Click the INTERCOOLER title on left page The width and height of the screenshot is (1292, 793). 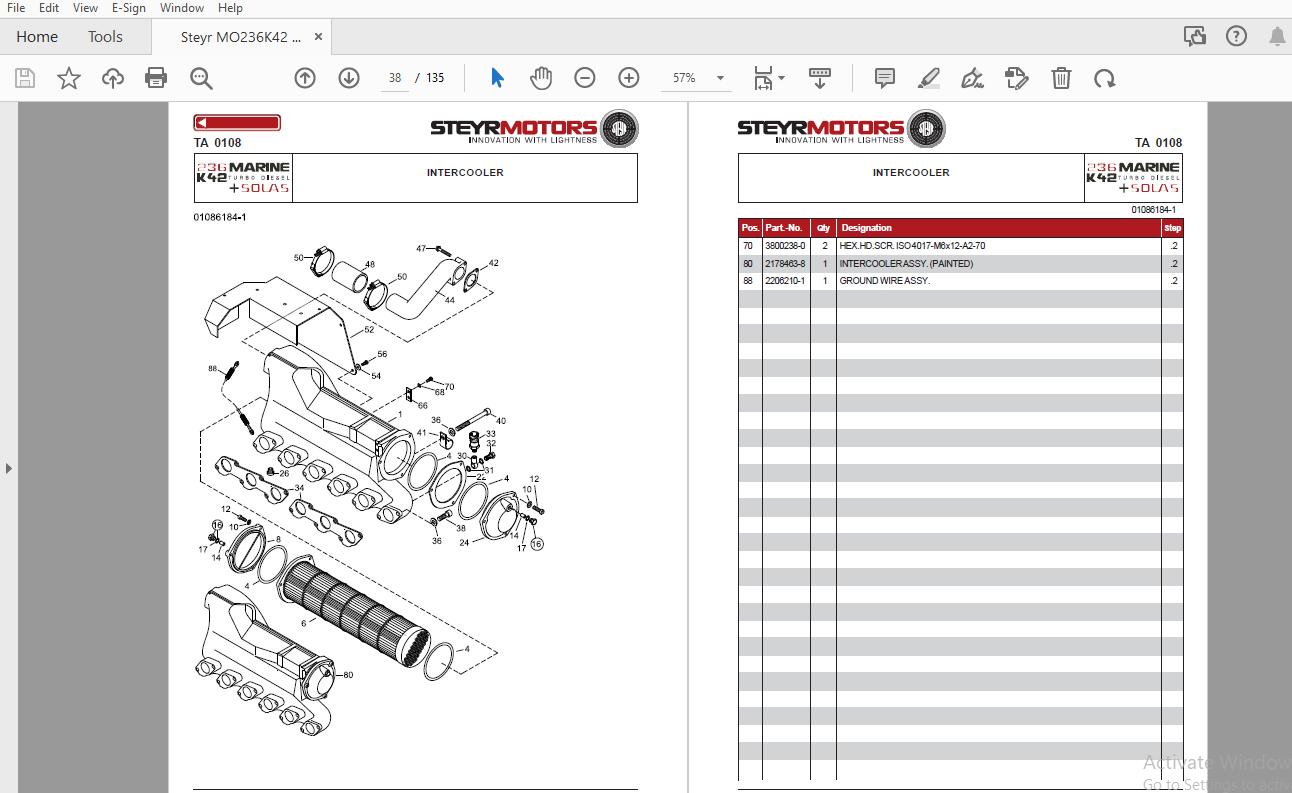(x=465, y=172)
